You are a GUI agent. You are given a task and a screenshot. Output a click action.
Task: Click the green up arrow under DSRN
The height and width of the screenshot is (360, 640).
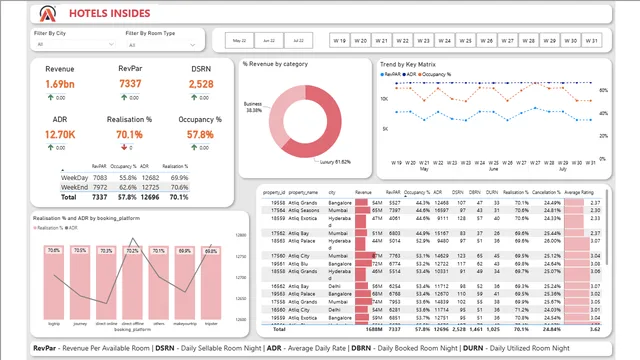(194, 97)
